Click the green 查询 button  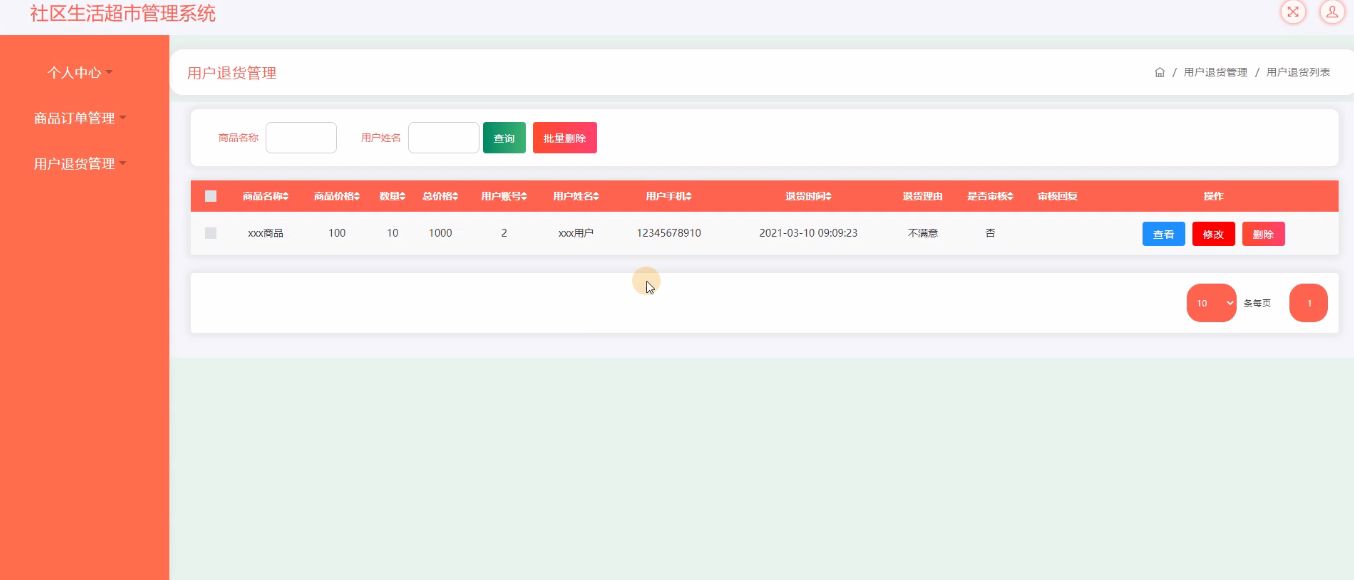504,138
